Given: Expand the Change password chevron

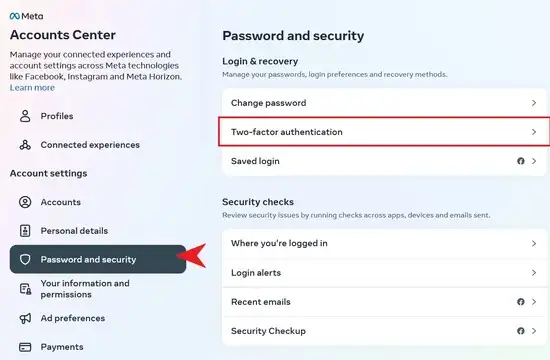Looking at the screenshot, I should tap(534, 103).
